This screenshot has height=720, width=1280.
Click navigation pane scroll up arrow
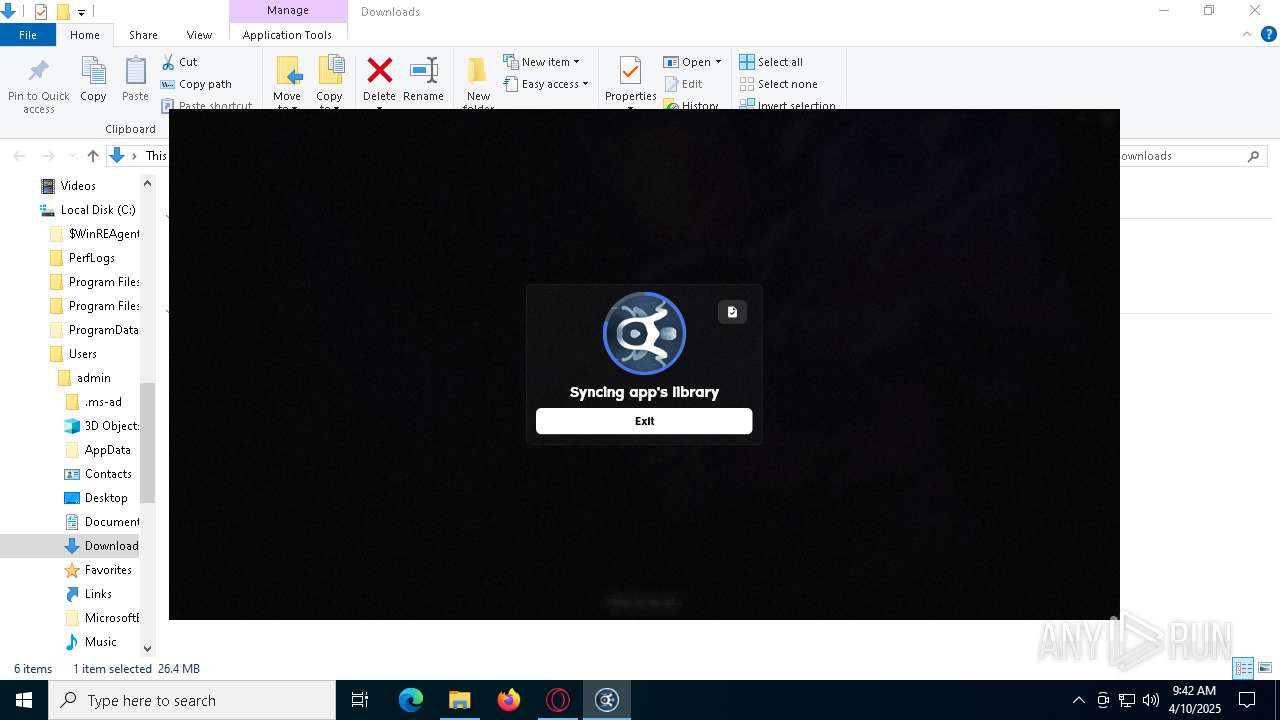(148, 183)
